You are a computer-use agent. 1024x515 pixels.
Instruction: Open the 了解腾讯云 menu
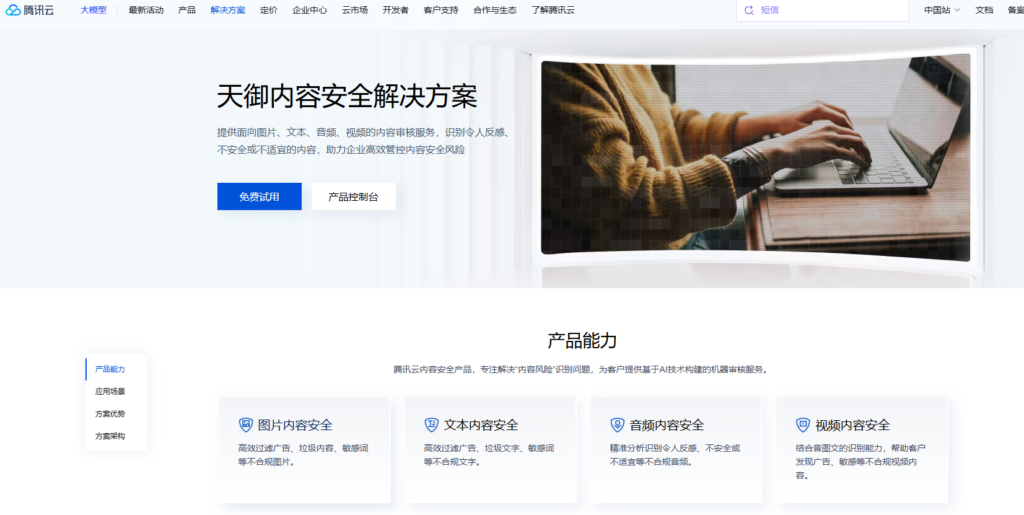coord(553,10)
